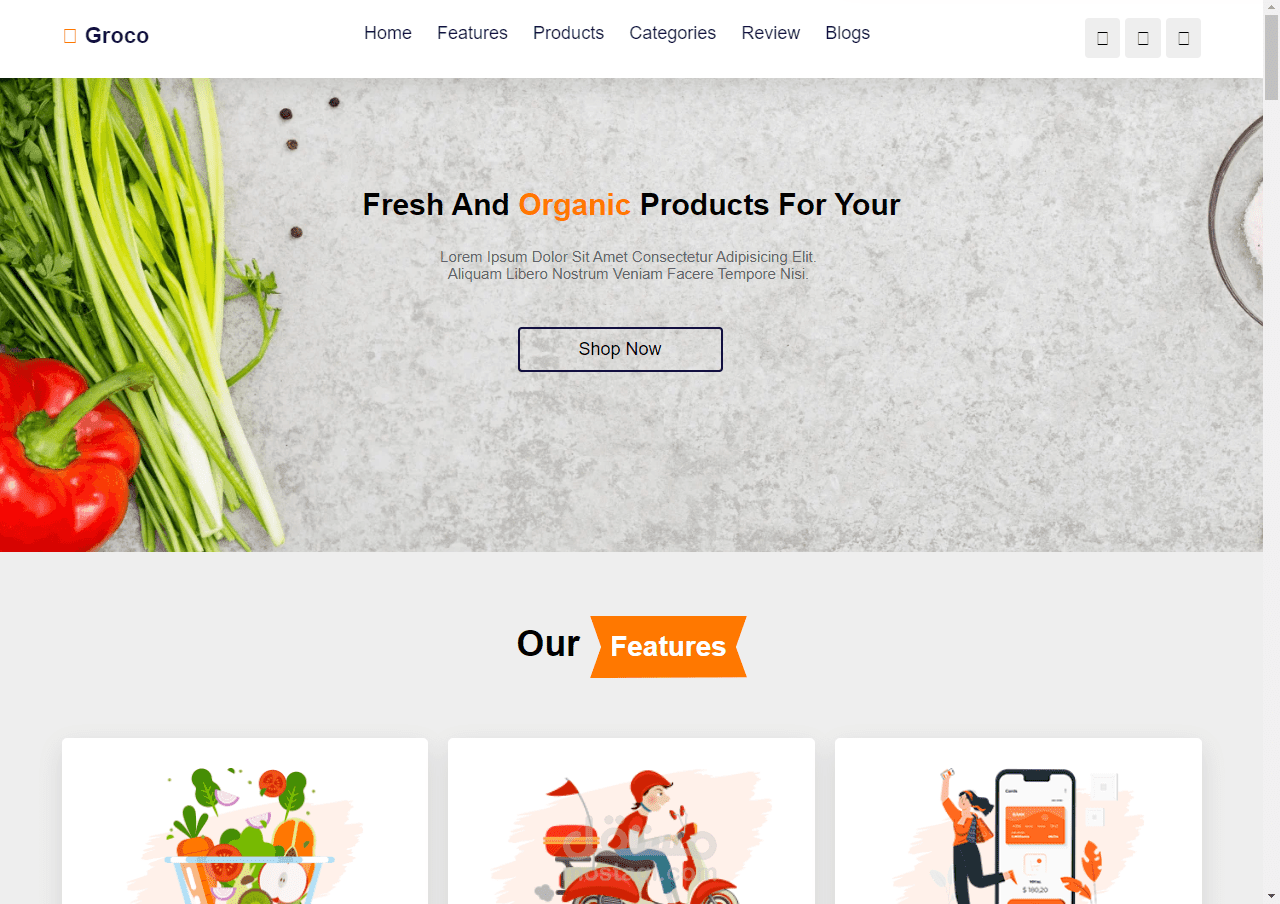
Task: Go to Home in navigation bar
Action: [x=388, y=33]
